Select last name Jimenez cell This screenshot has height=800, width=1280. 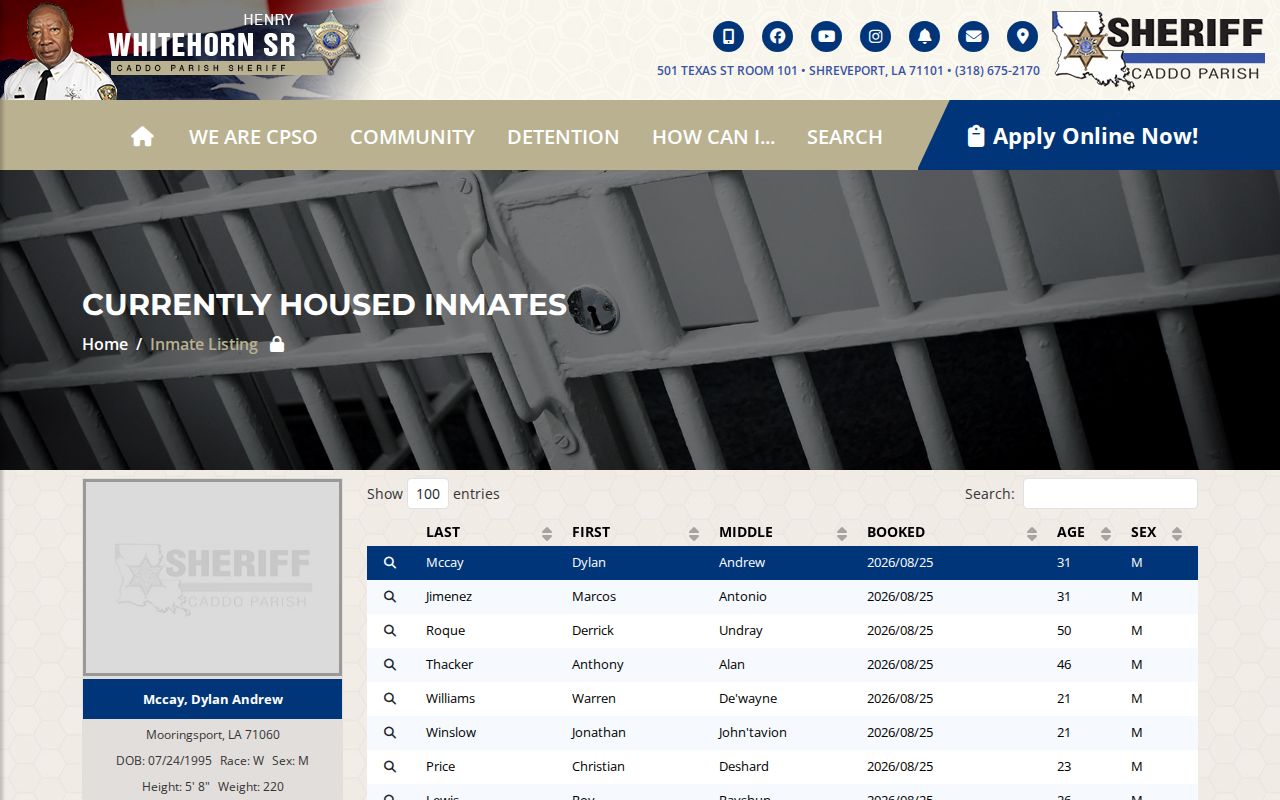449,597
